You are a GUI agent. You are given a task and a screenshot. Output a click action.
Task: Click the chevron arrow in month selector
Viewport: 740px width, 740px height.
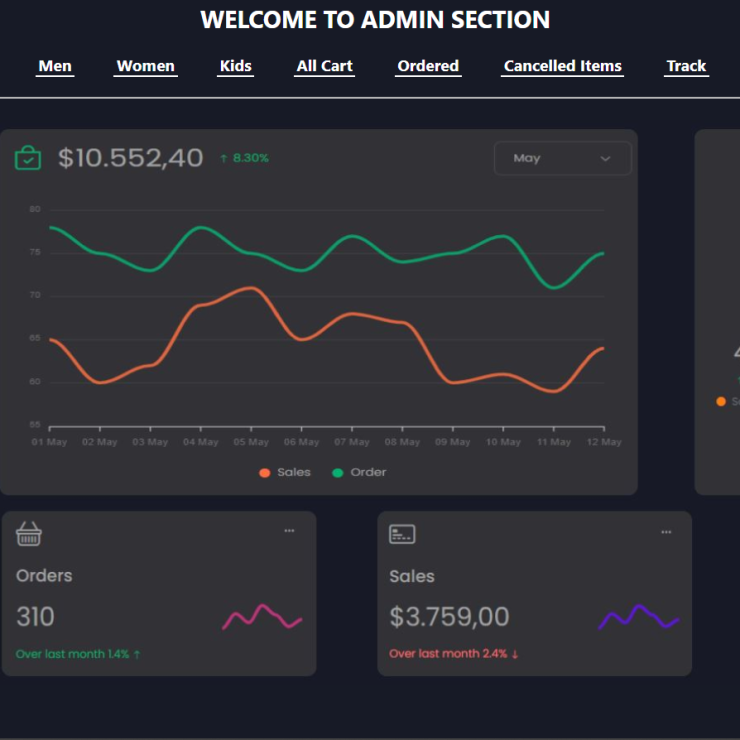(x=605, y=158)
